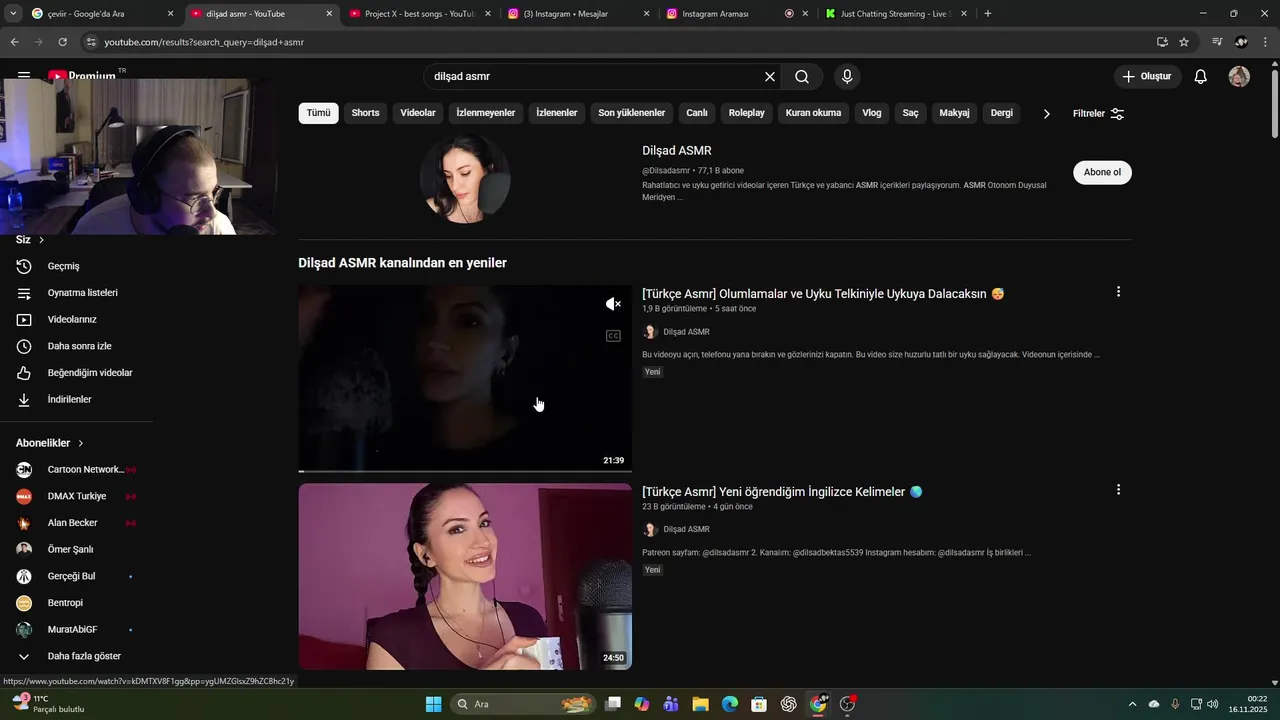This screenshot has width=1280, height=720.
Task: Open Olumlamalar ve Uyku Telkiniyle video title
Action: 823,294
